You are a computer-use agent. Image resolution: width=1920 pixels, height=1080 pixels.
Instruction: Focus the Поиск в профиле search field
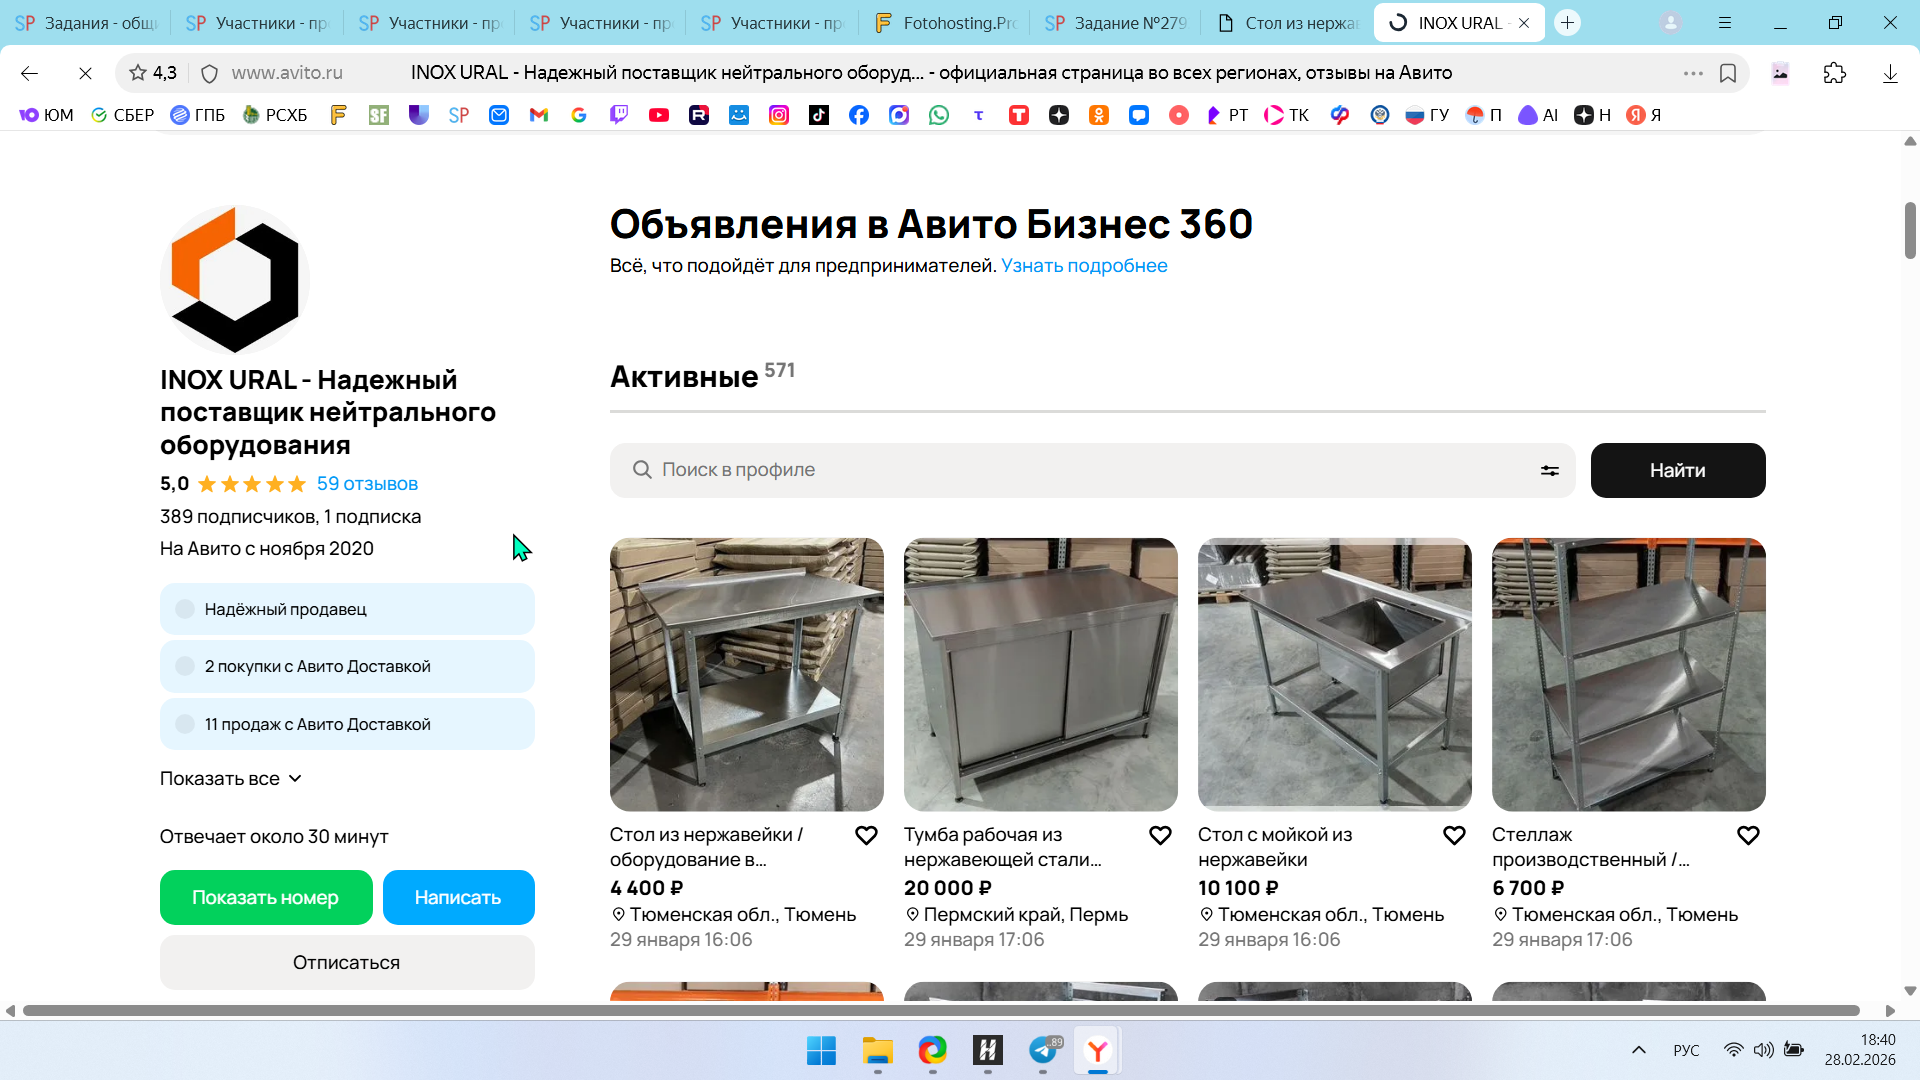[x=1080, y=470]
